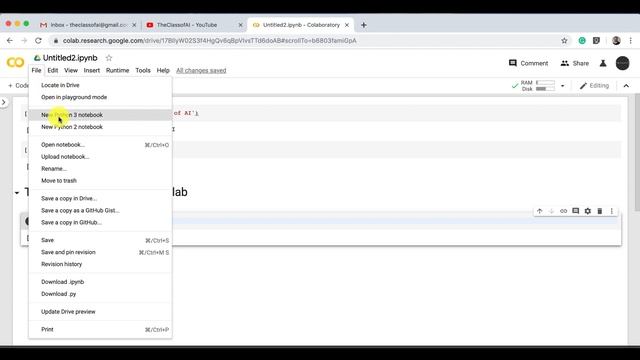The image size is (640, 360).
Task: Choose Upload notebook option
Action: pos(100,157)
